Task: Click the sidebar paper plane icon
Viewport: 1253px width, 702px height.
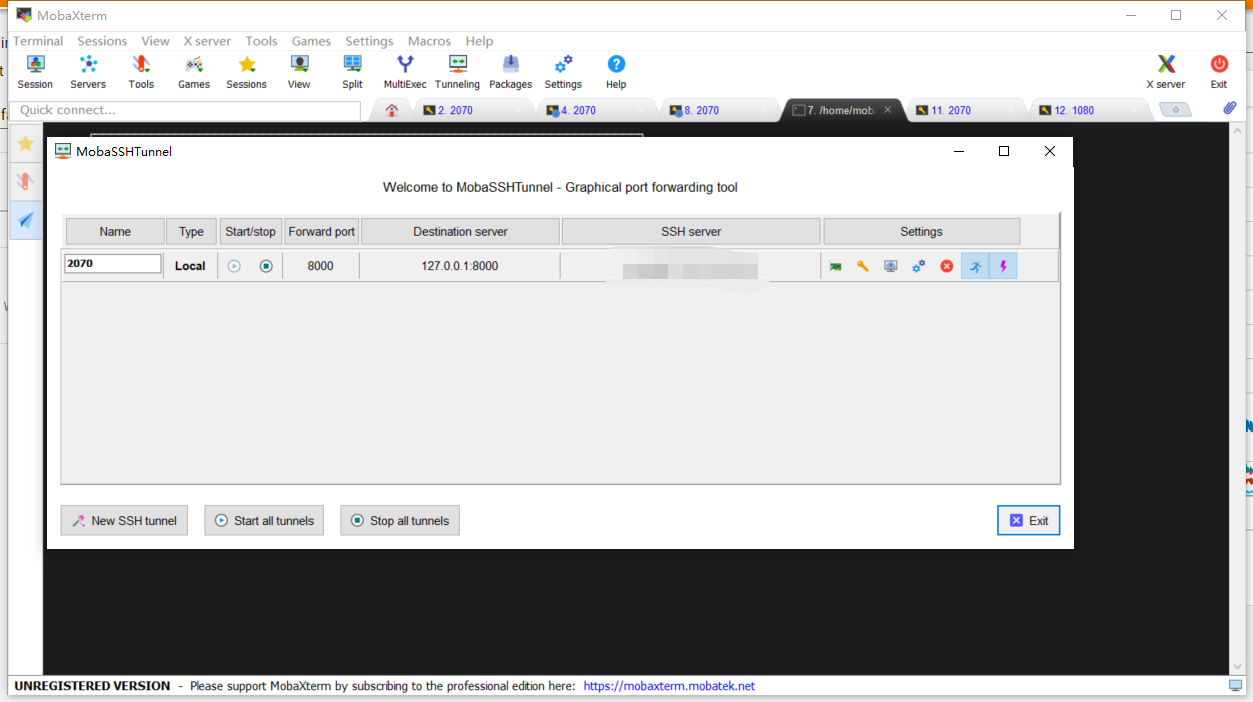Action: point(26,220)
